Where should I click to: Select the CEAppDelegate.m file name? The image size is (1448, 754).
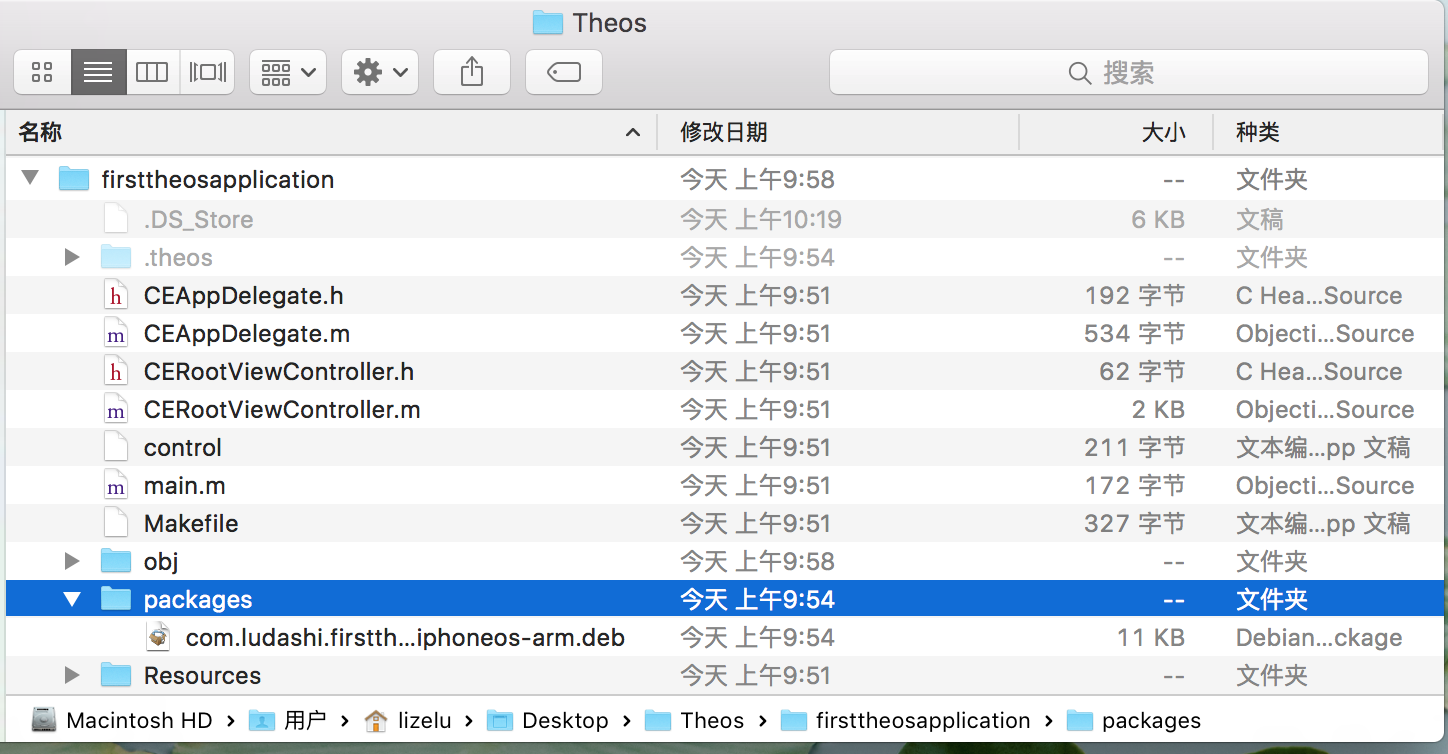point(247,334)
